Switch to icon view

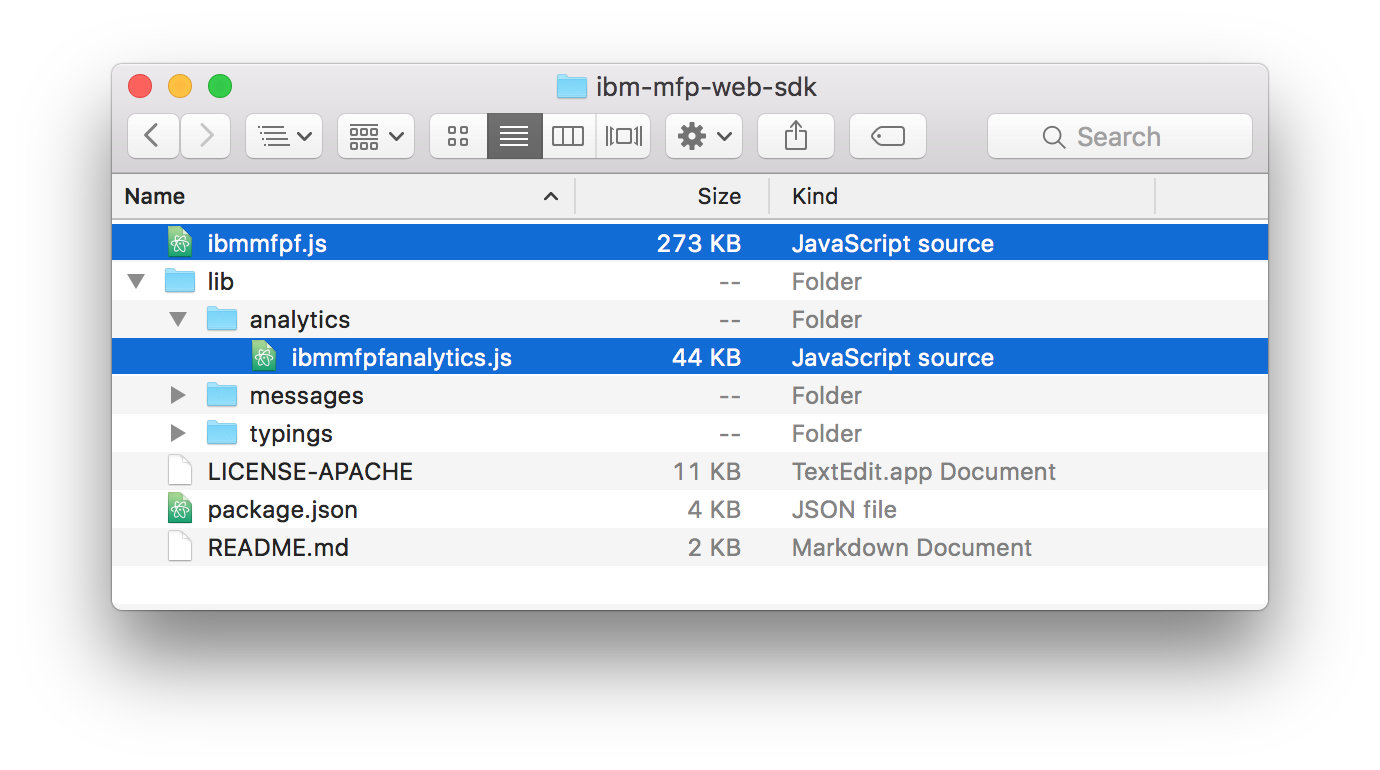click(x=458, y=136)
